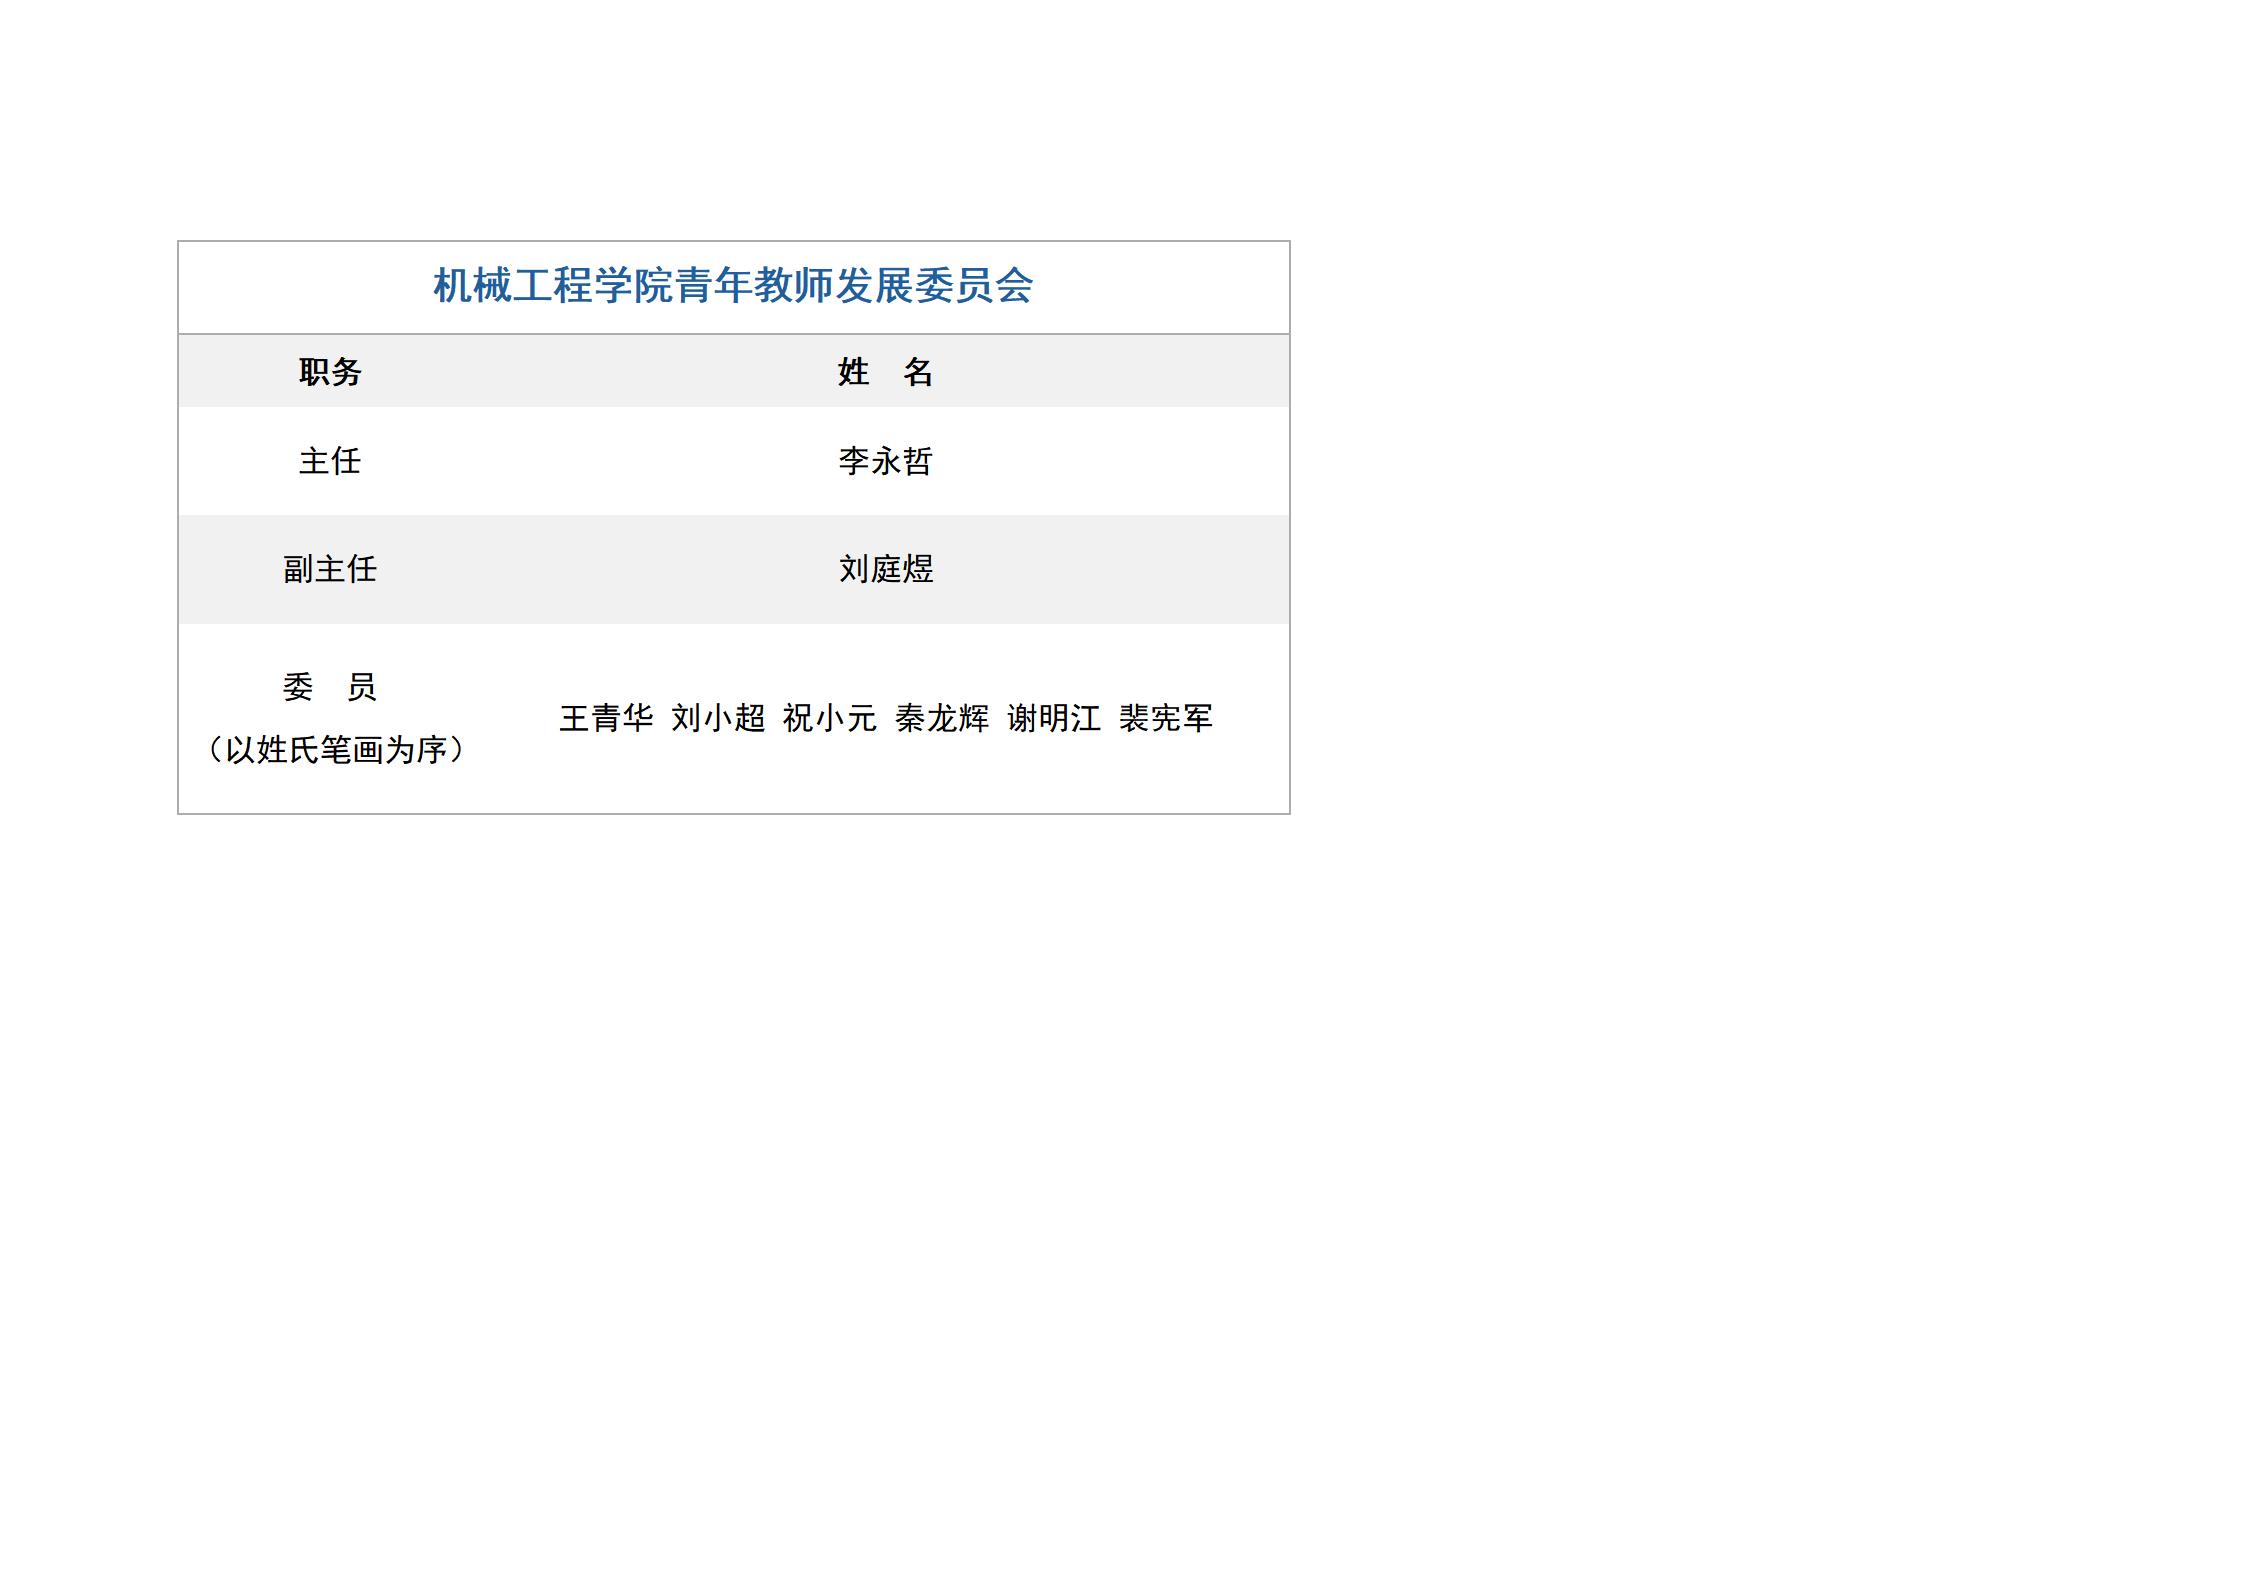Click the name 李永哲
Screen dimensions: 2245x1587
click(885, 461)
